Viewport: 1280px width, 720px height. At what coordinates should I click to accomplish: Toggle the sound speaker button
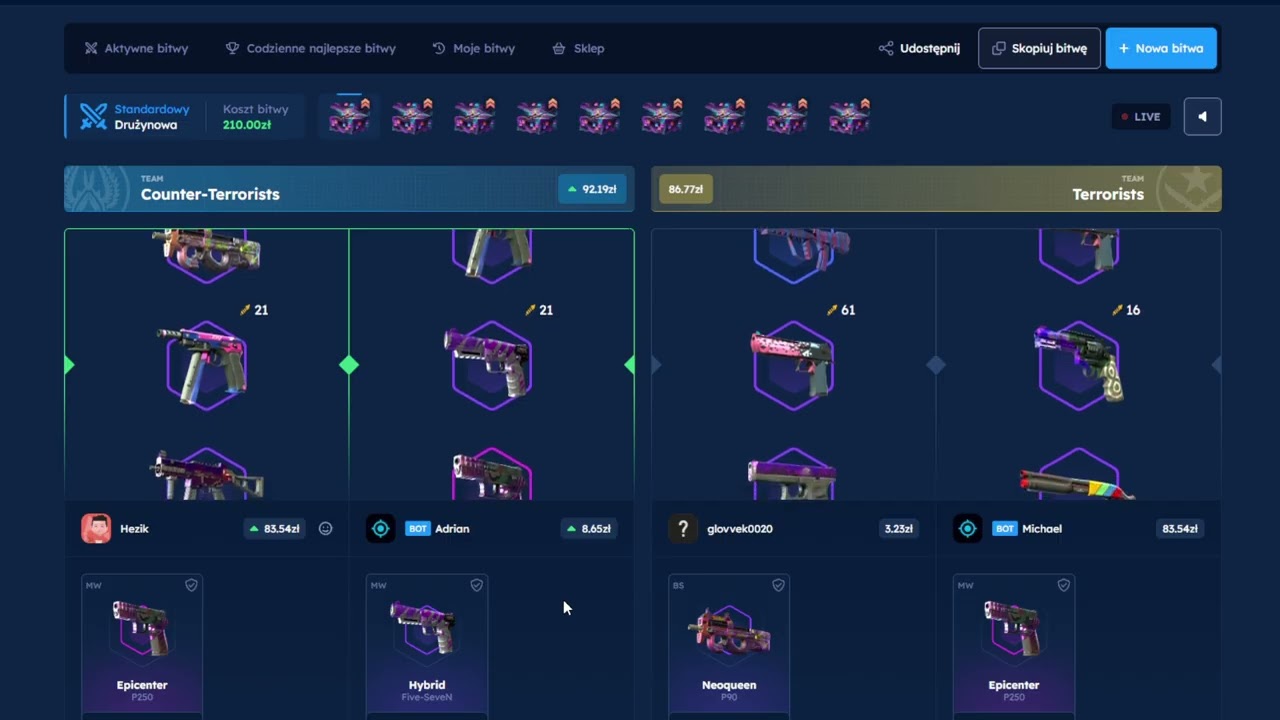1202,116
